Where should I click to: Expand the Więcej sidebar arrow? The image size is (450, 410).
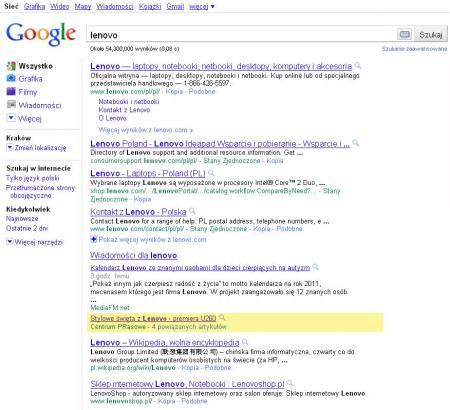coord(11,118)
